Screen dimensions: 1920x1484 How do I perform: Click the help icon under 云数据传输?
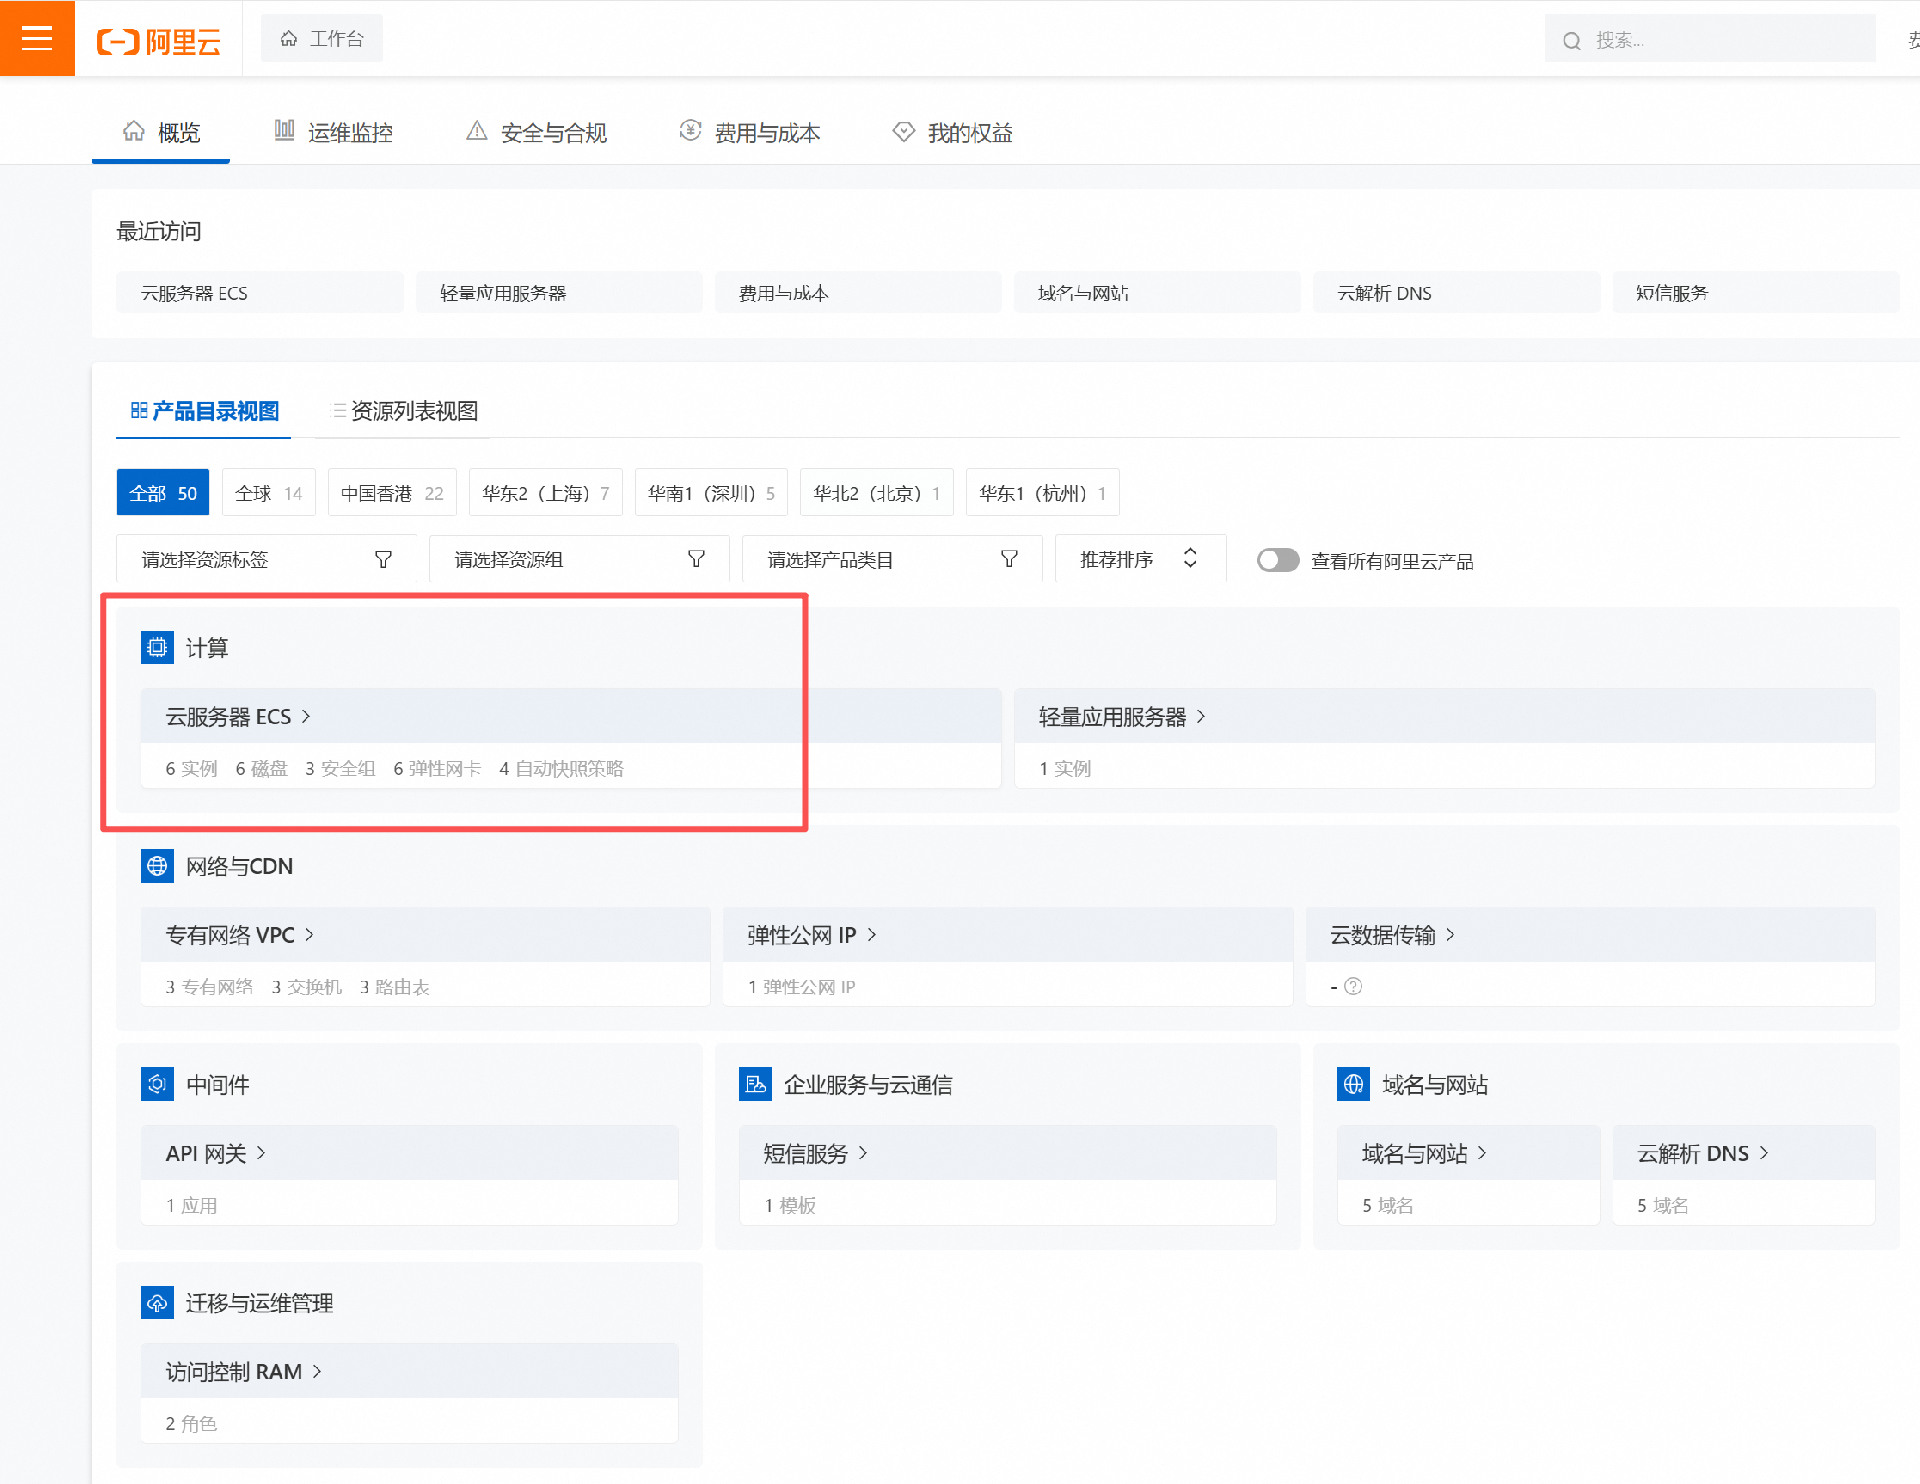pos(1353,987)
